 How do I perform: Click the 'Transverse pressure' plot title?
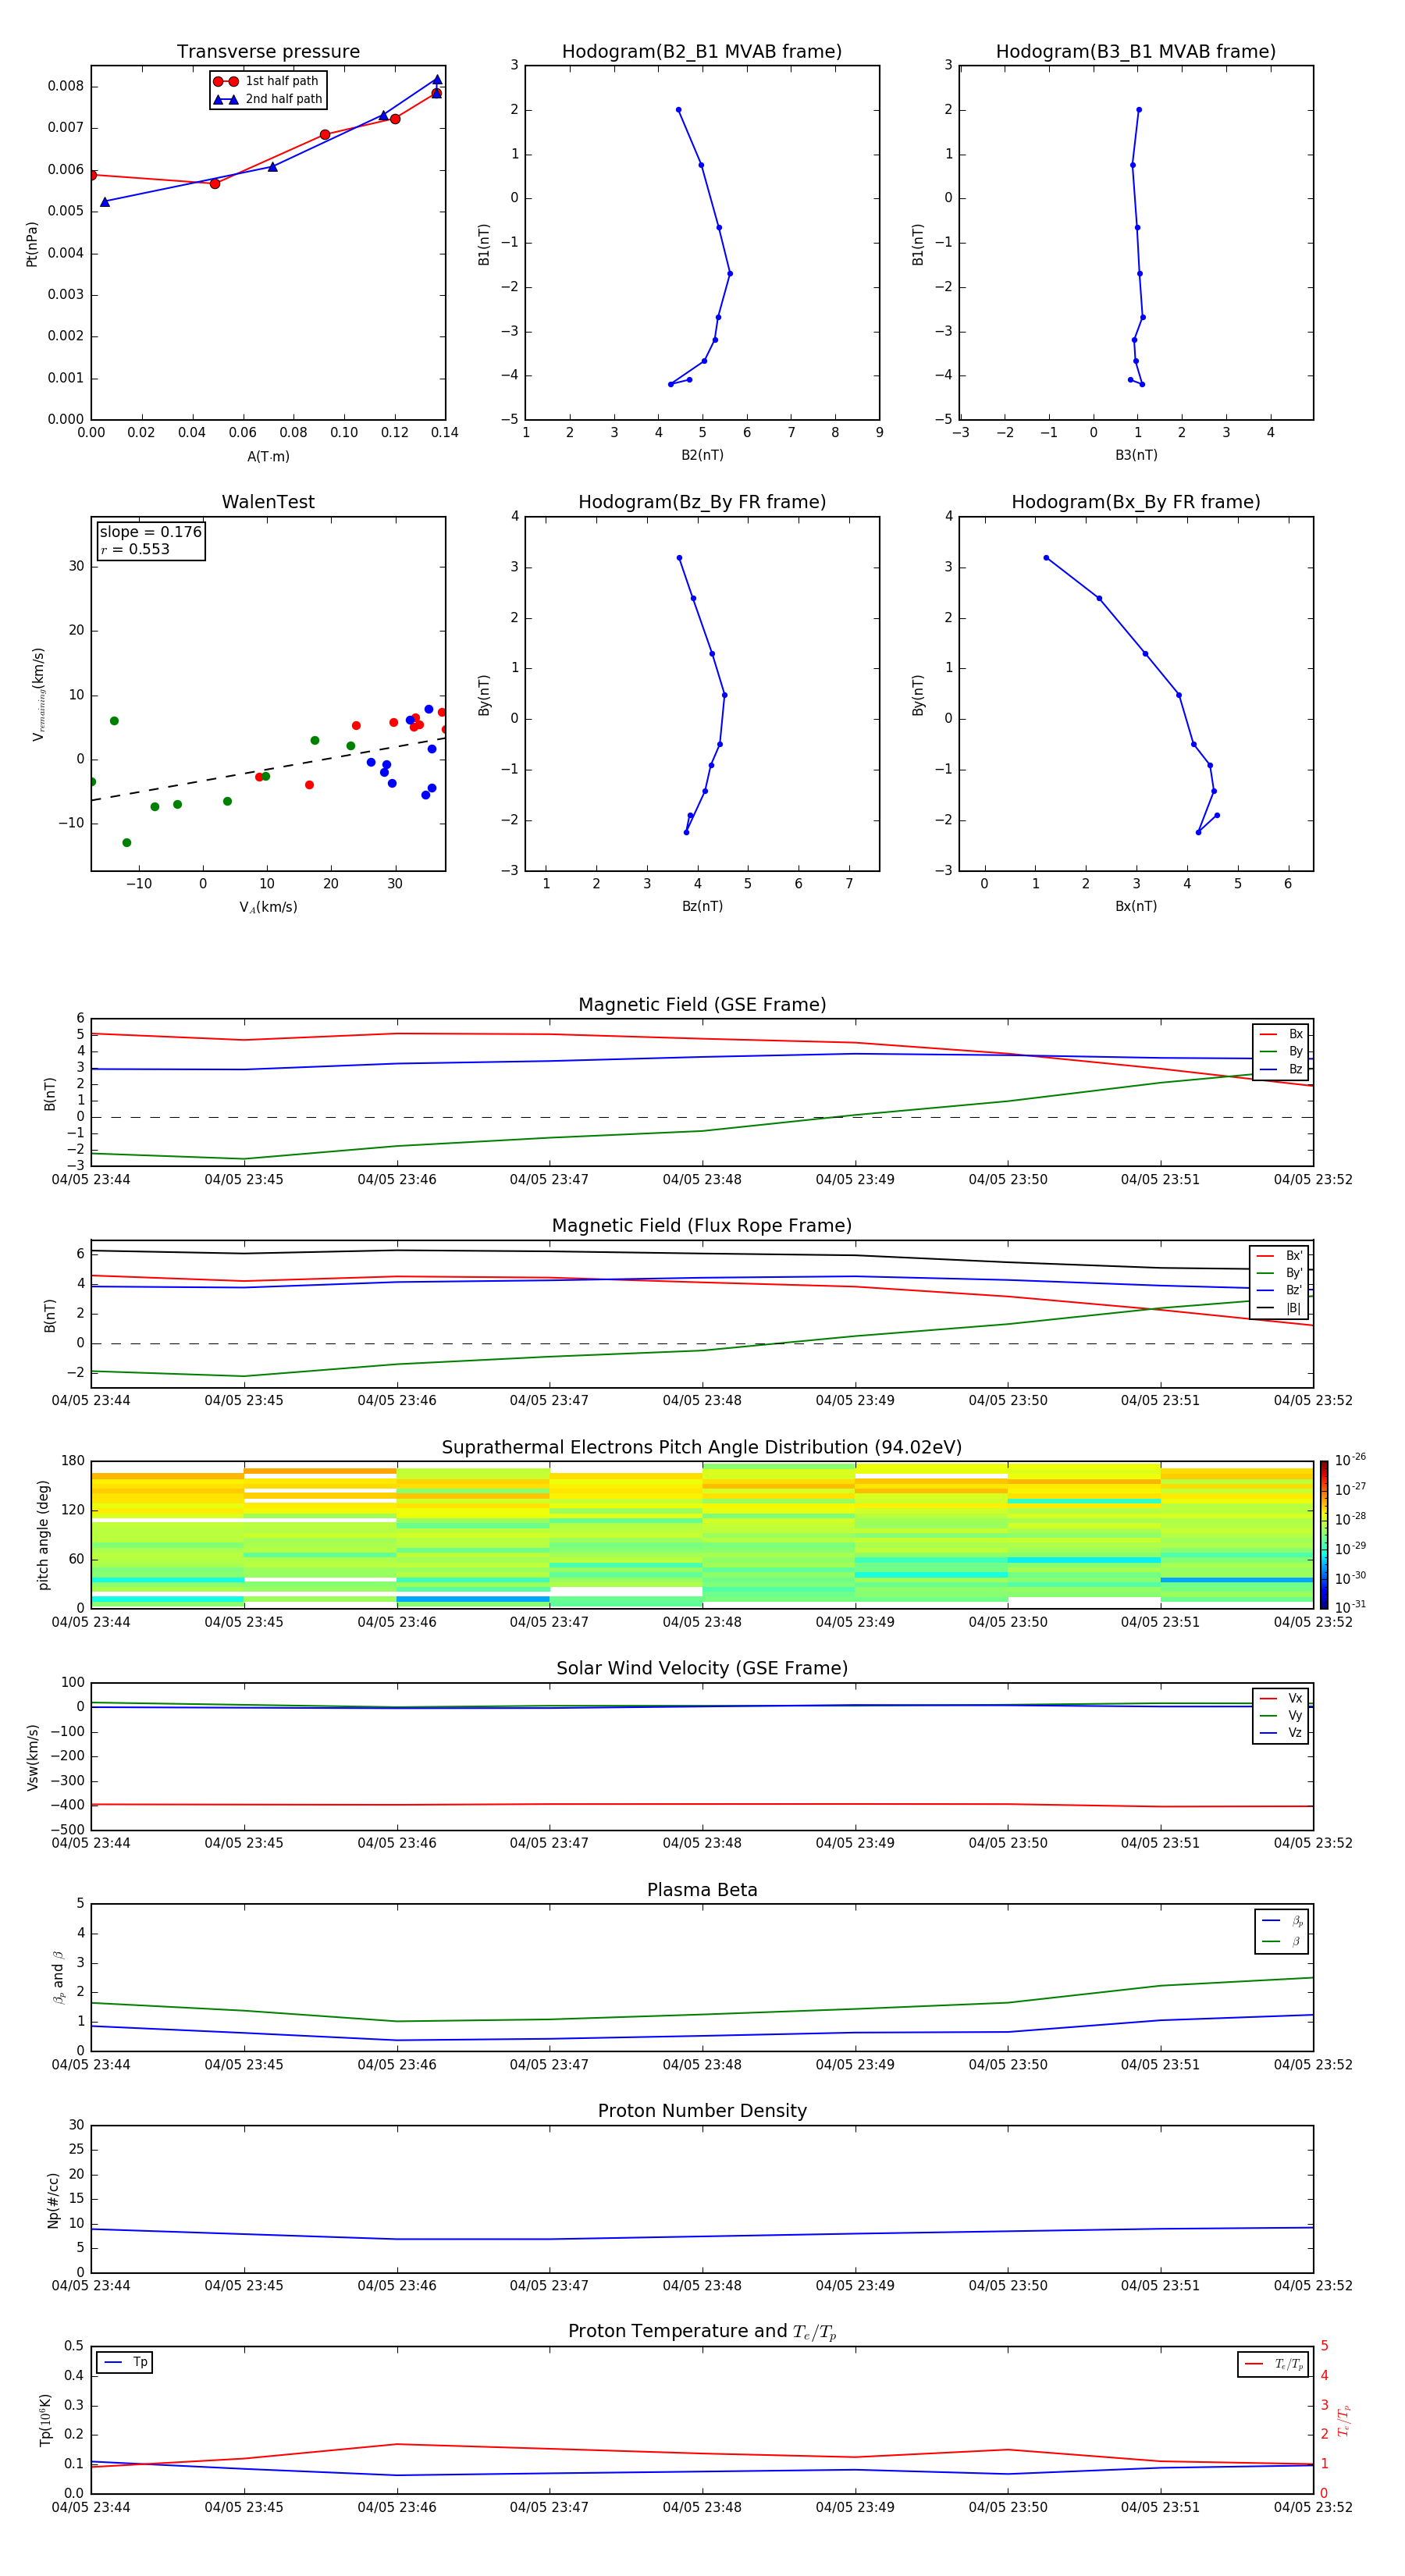(268, 51)
